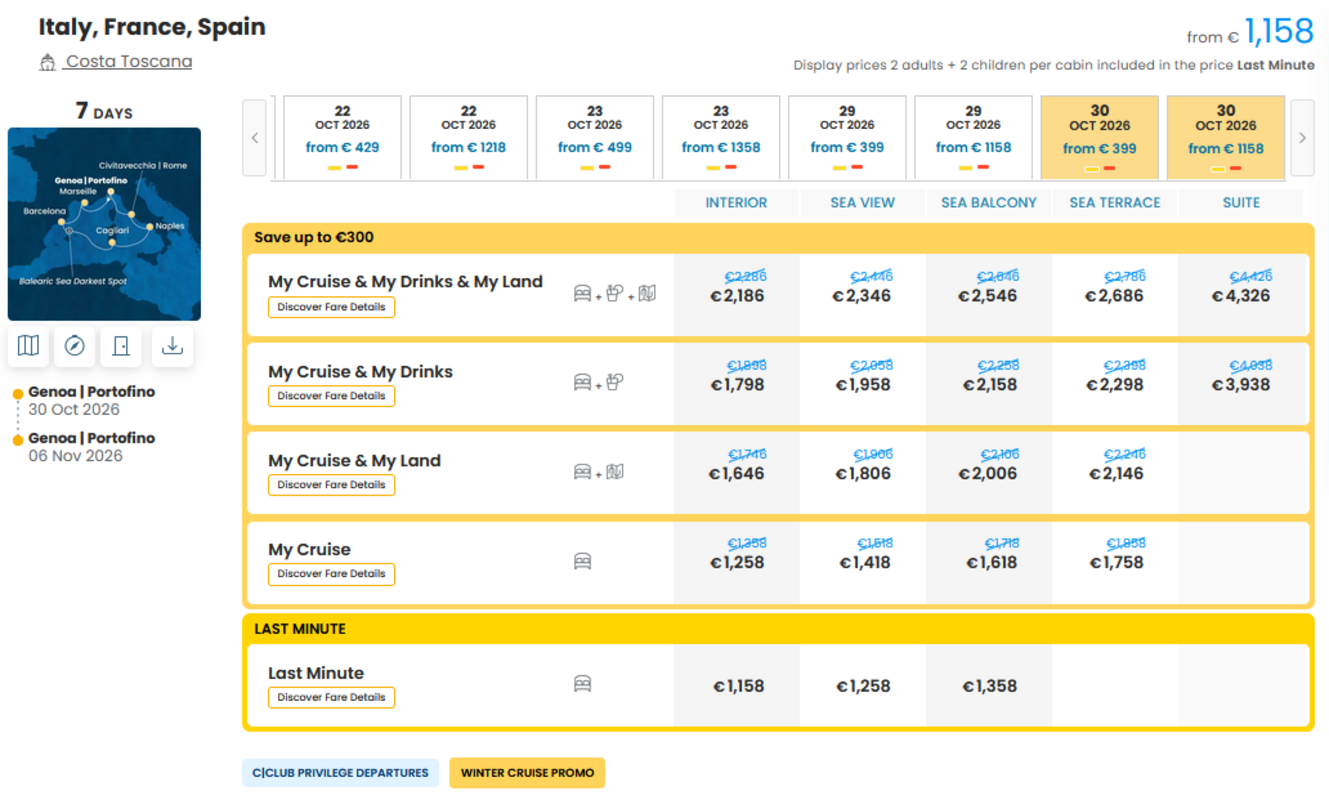Click the drinks icon in My Cruise & My Drinks row
This screenshot has height=800, width=1329.
click(616, 382)
